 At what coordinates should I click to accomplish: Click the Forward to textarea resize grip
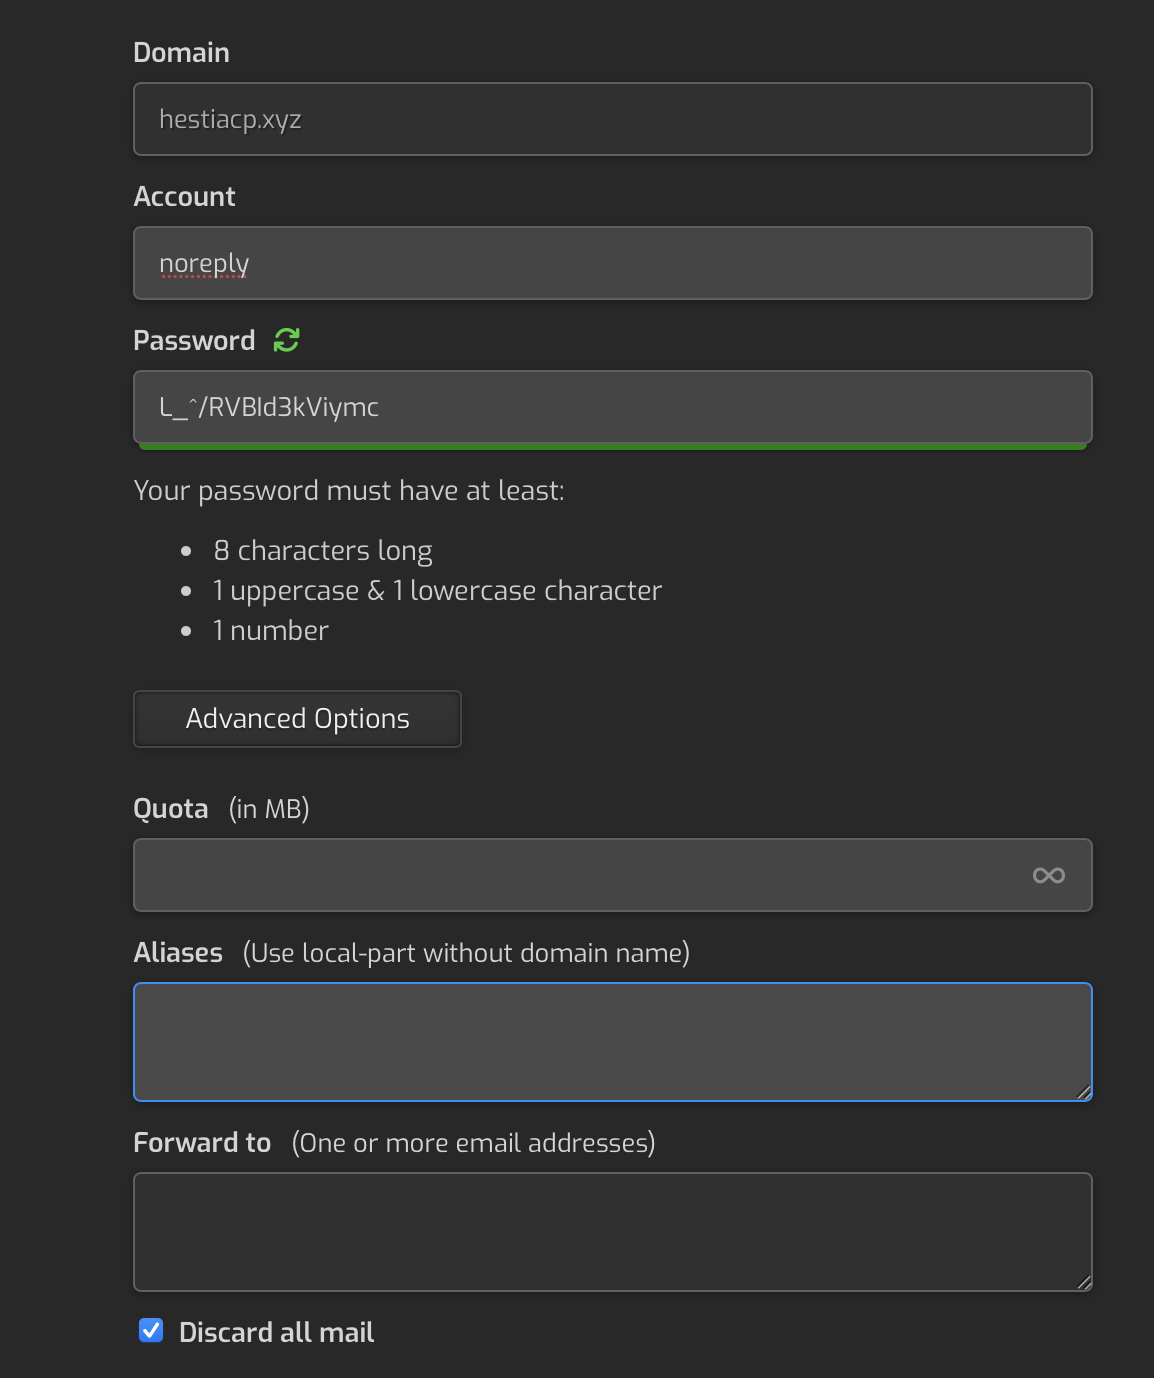pos(1083,1282)
